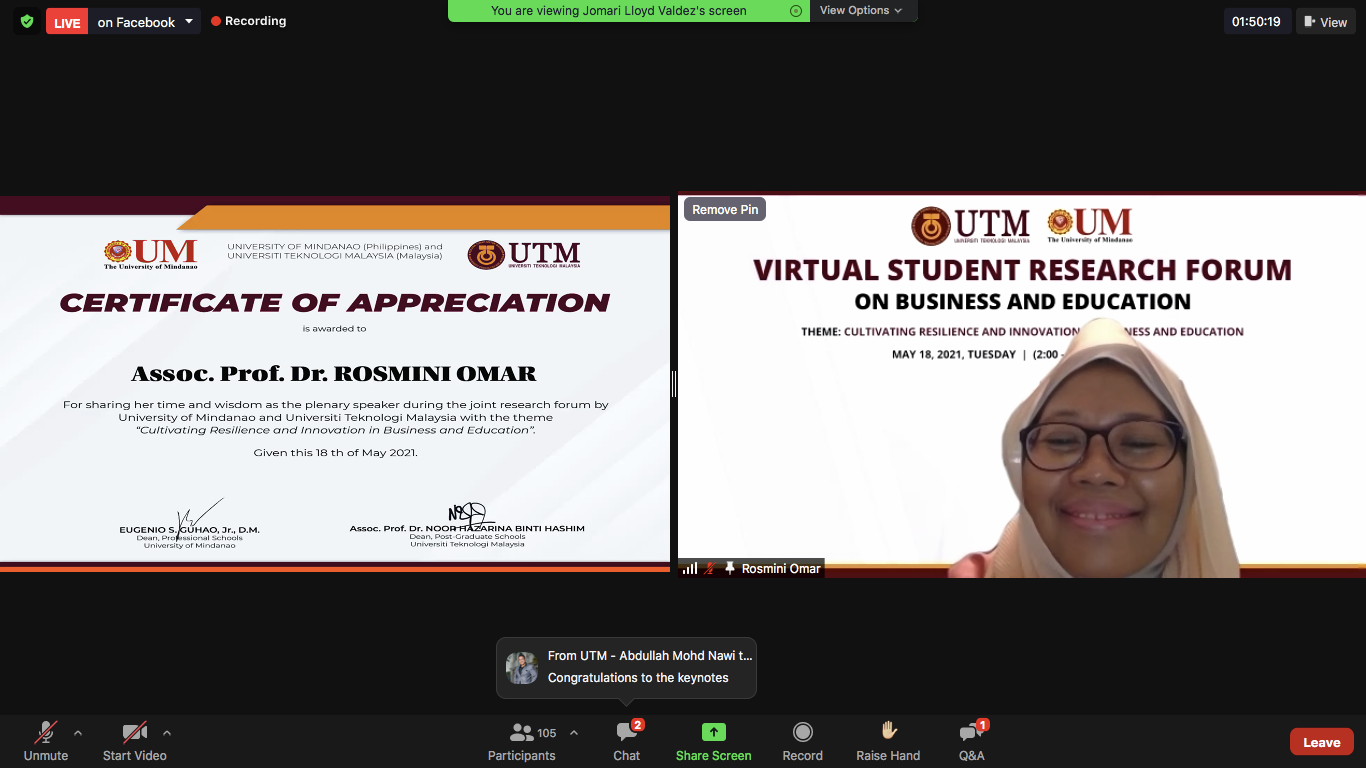
Task: Start the video camera
Action: (x=135, y=742)
